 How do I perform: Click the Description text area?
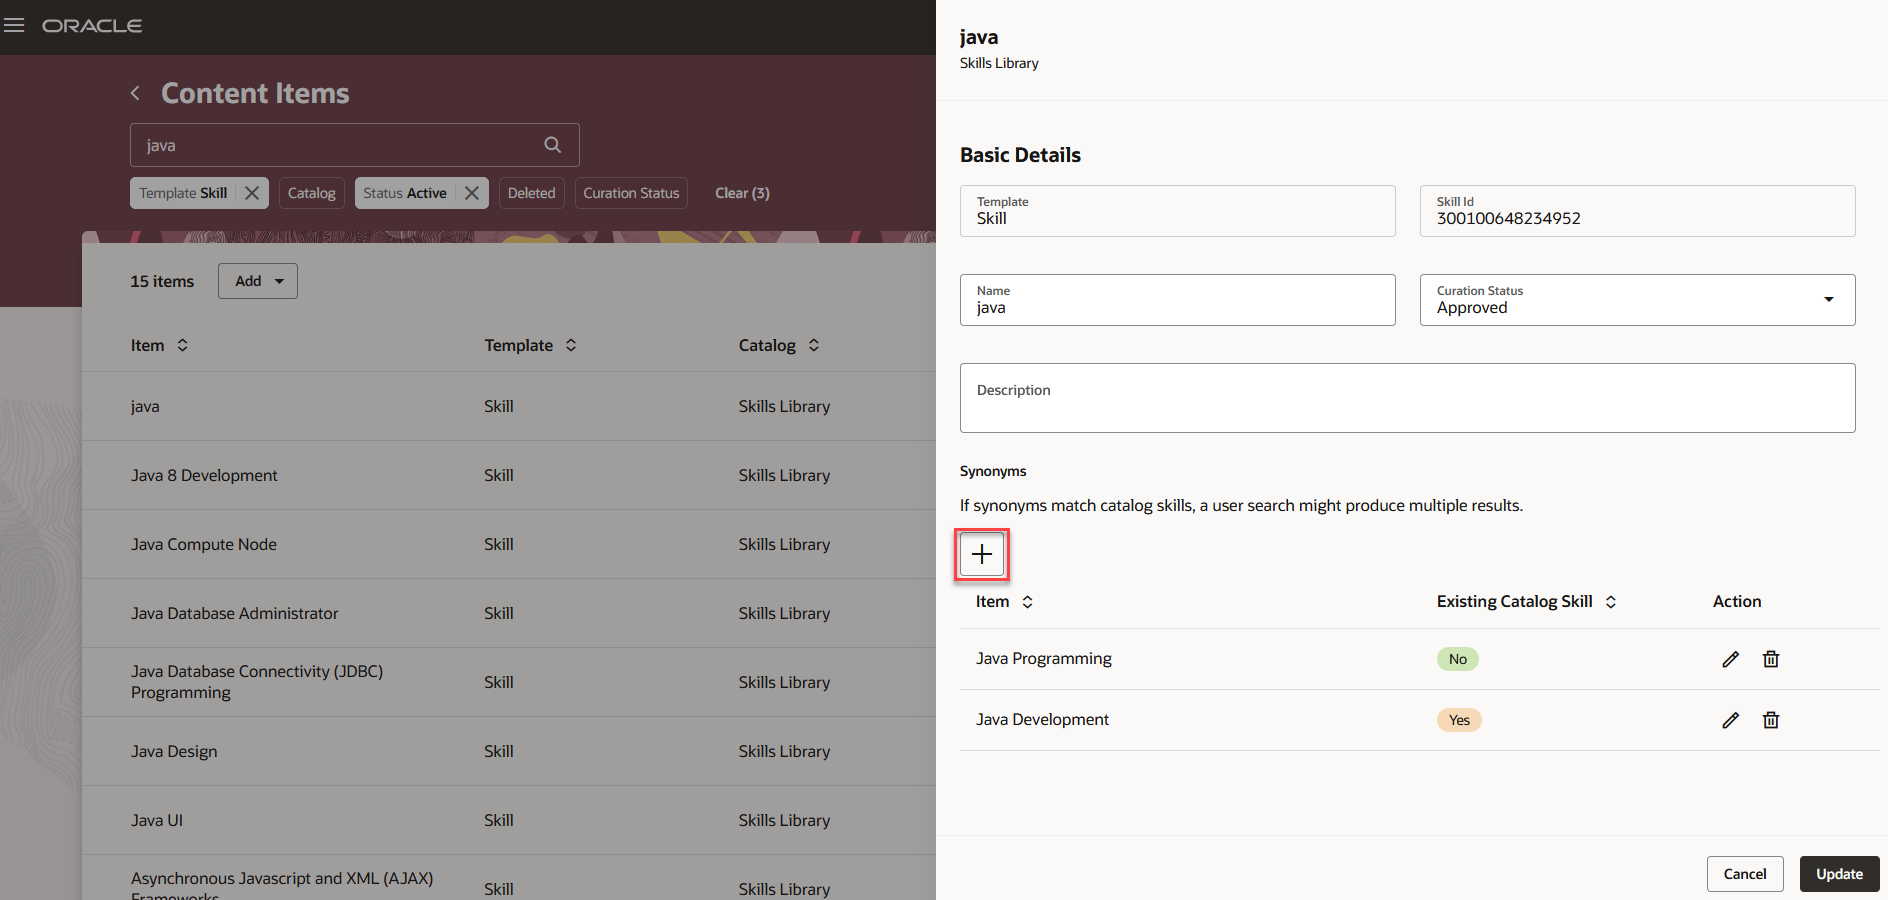1408,398
